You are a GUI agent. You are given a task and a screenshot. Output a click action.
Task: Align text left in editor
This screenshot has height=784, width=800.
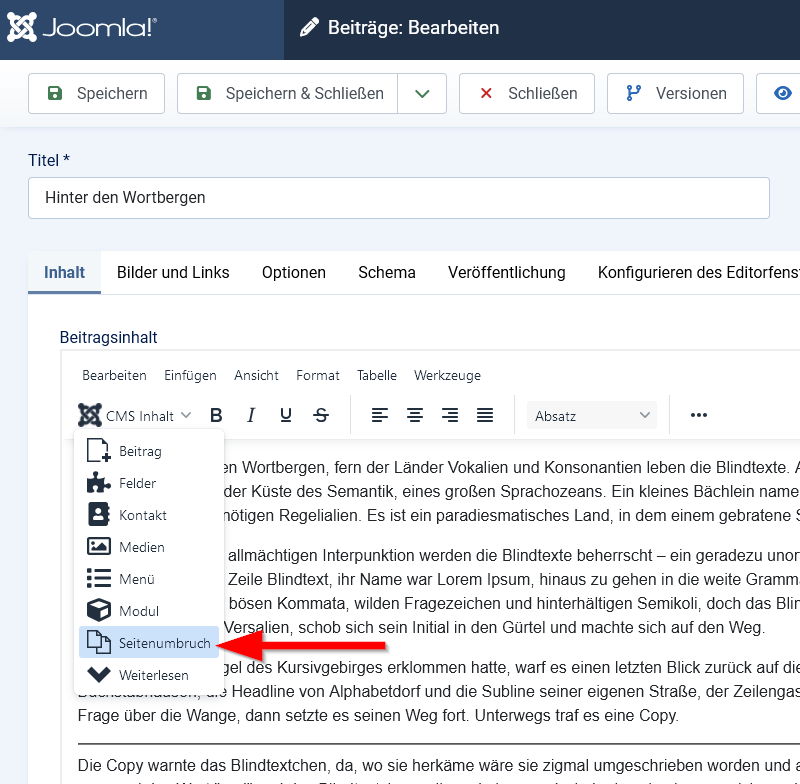click(380, 415)
